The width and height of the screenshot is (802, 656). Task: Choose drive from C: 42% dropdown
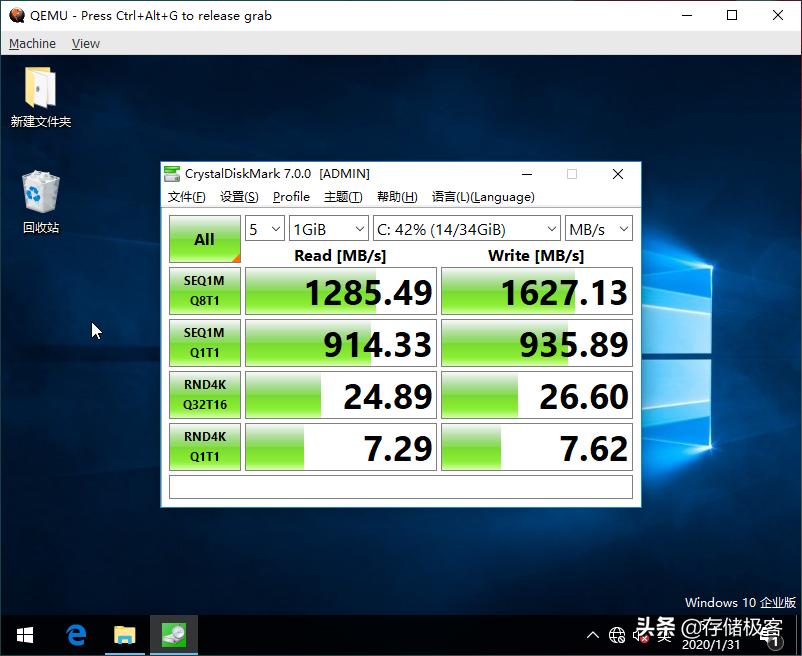tap(466, 229)
